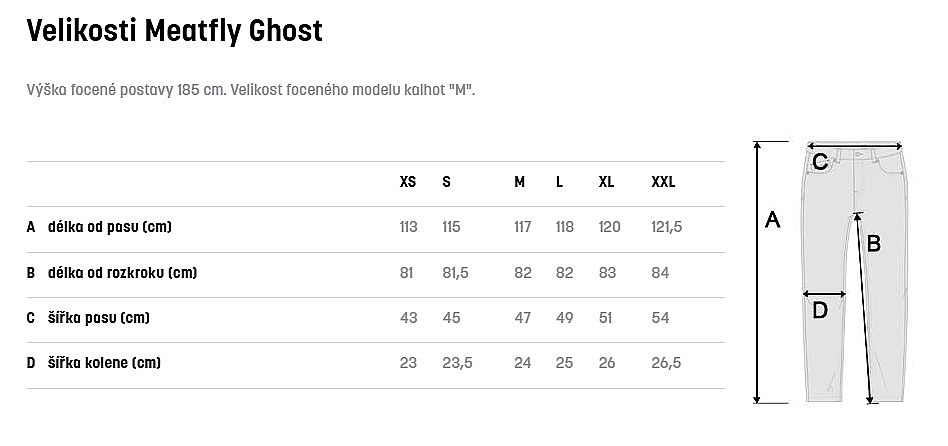Select the XXL size column header
Screen dimensions: 948x446
pyautogui.click(x=663, y=182)
